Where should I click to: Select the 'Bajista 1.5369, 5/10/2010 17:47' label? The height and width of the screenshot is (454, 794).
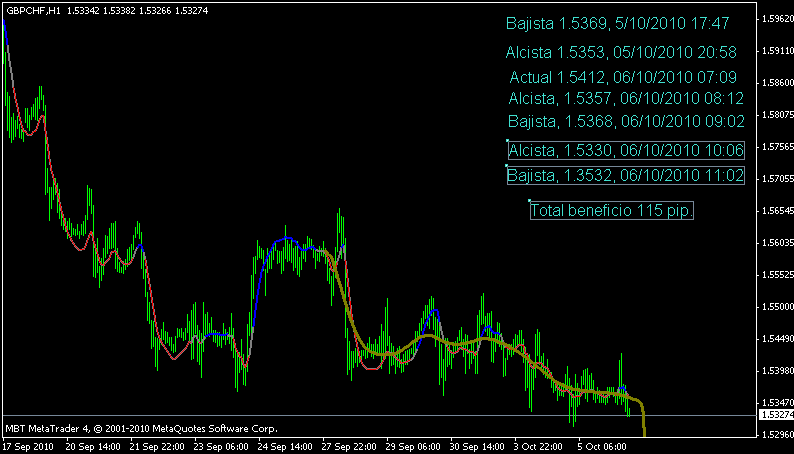click(x=617, y=23)
